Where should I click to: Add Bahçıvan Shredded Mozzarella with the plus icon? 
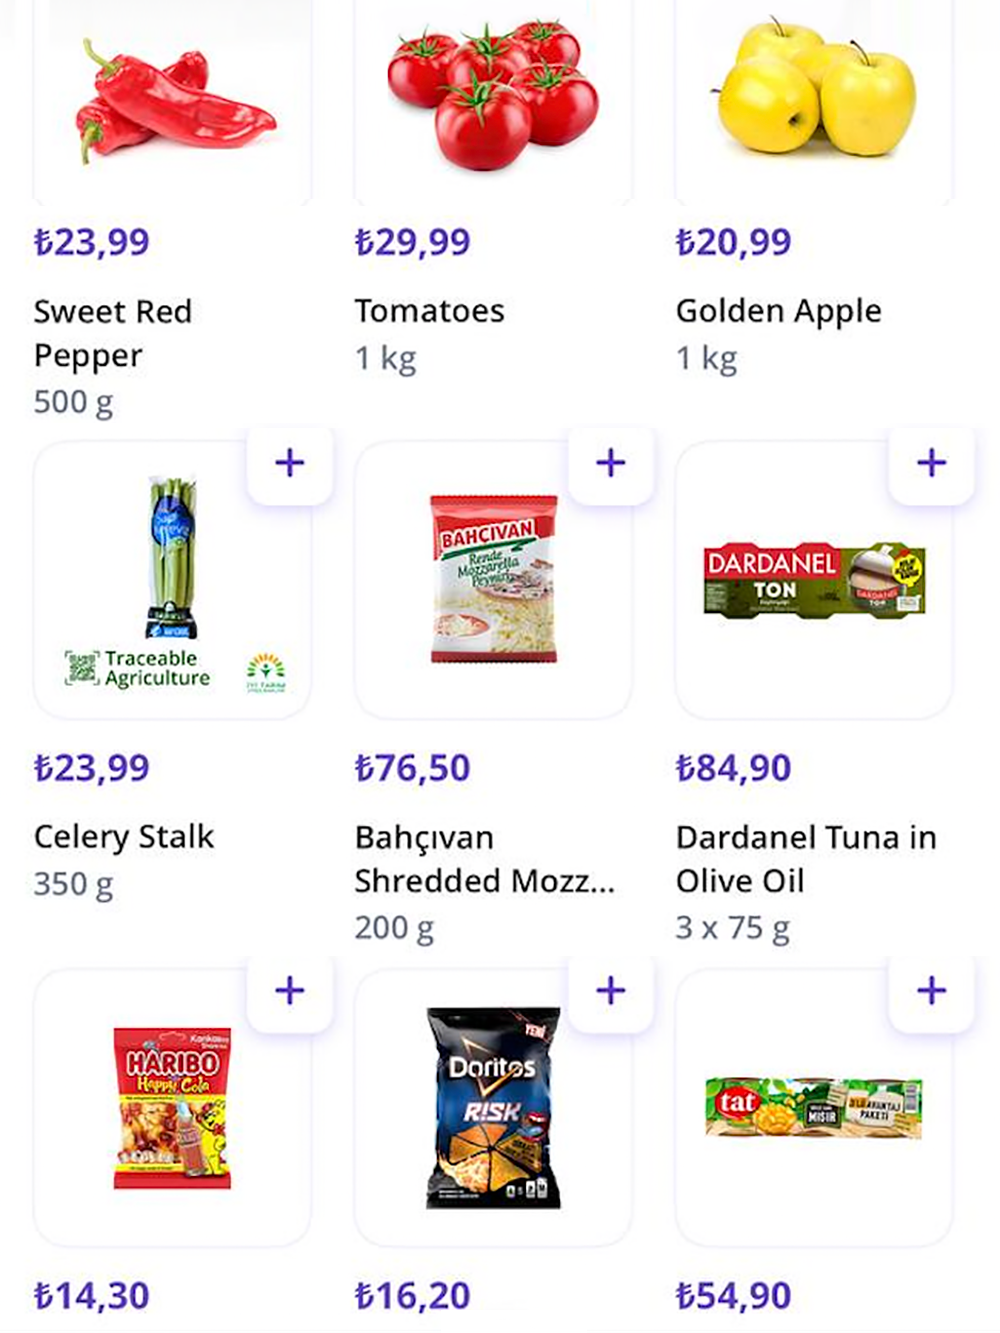pos(611,463)
